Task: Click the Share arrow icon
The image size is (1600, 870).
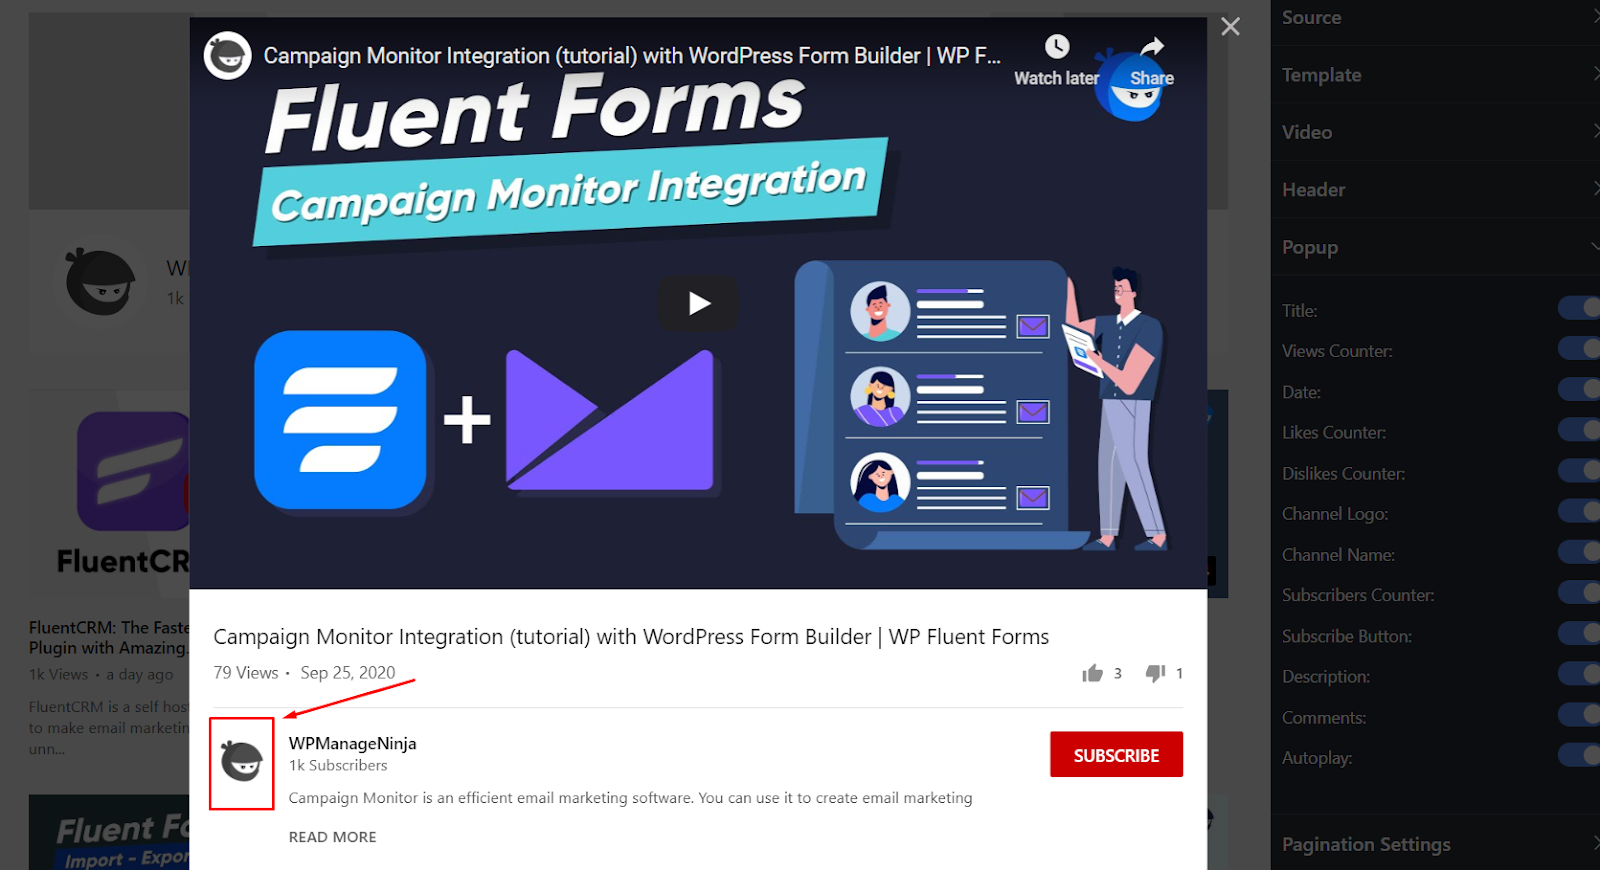Action: (x=1152, y=47)
